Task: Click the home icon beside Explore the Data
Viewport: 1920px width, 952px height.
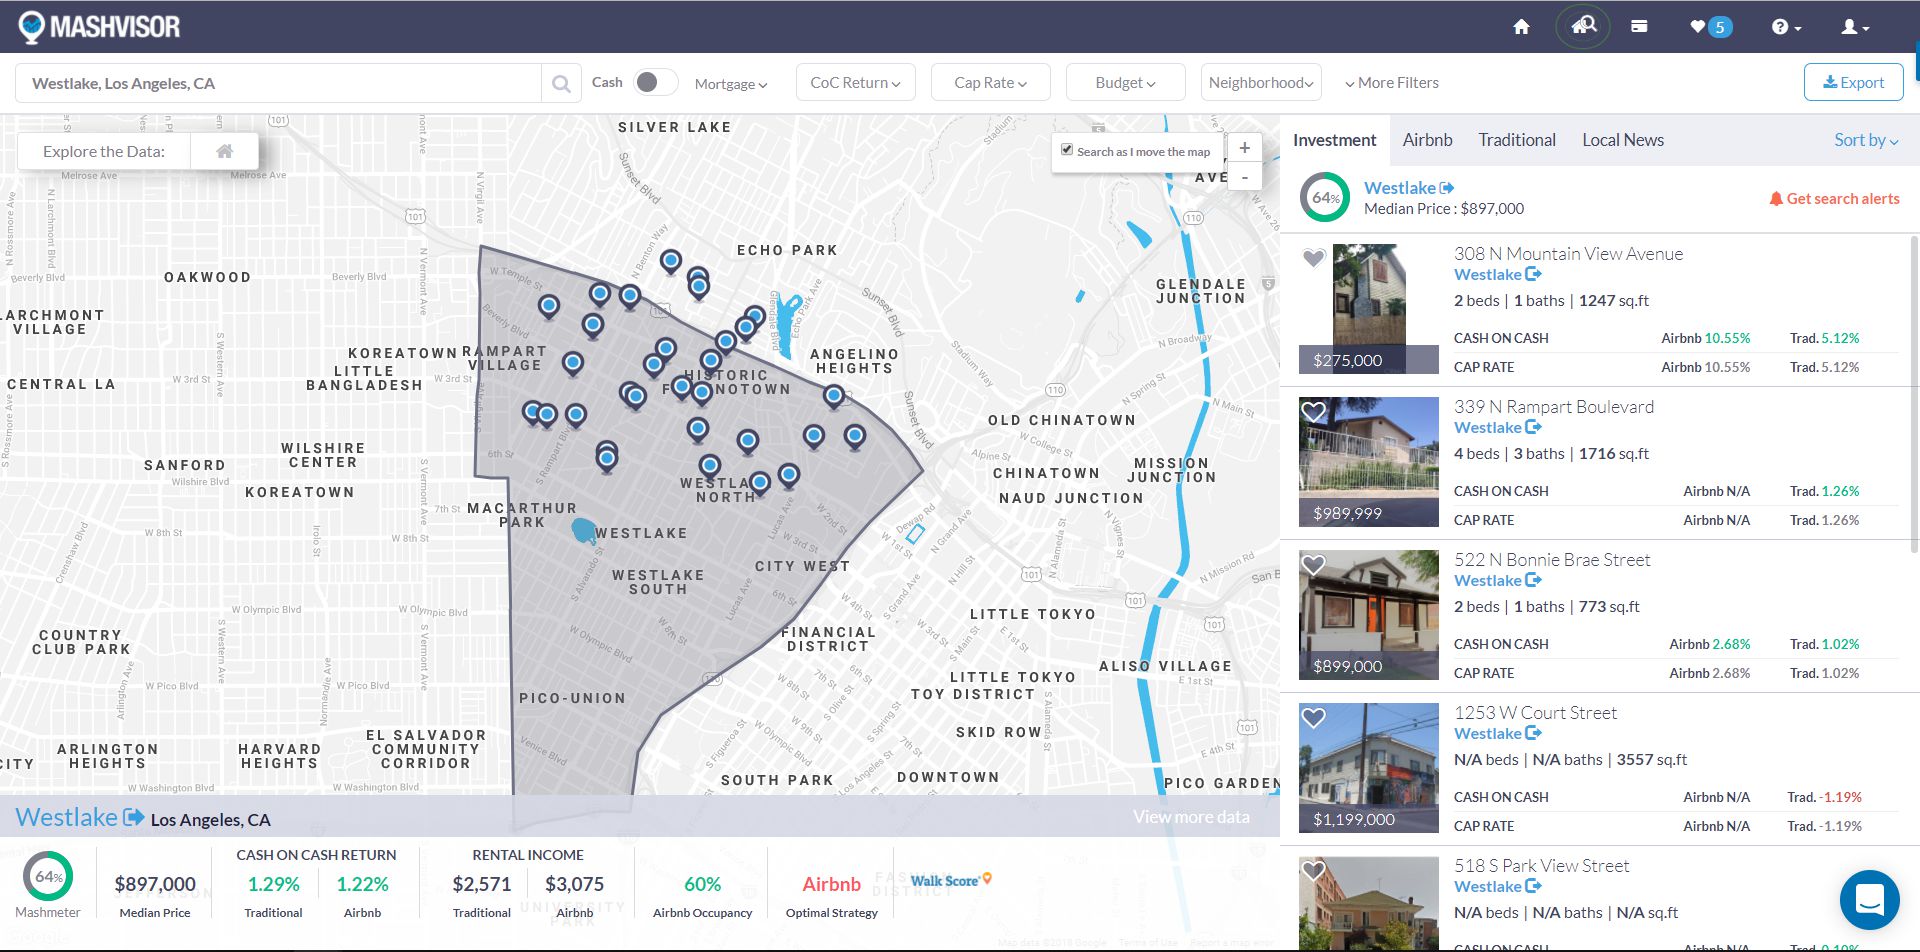Action: point(225,152)
